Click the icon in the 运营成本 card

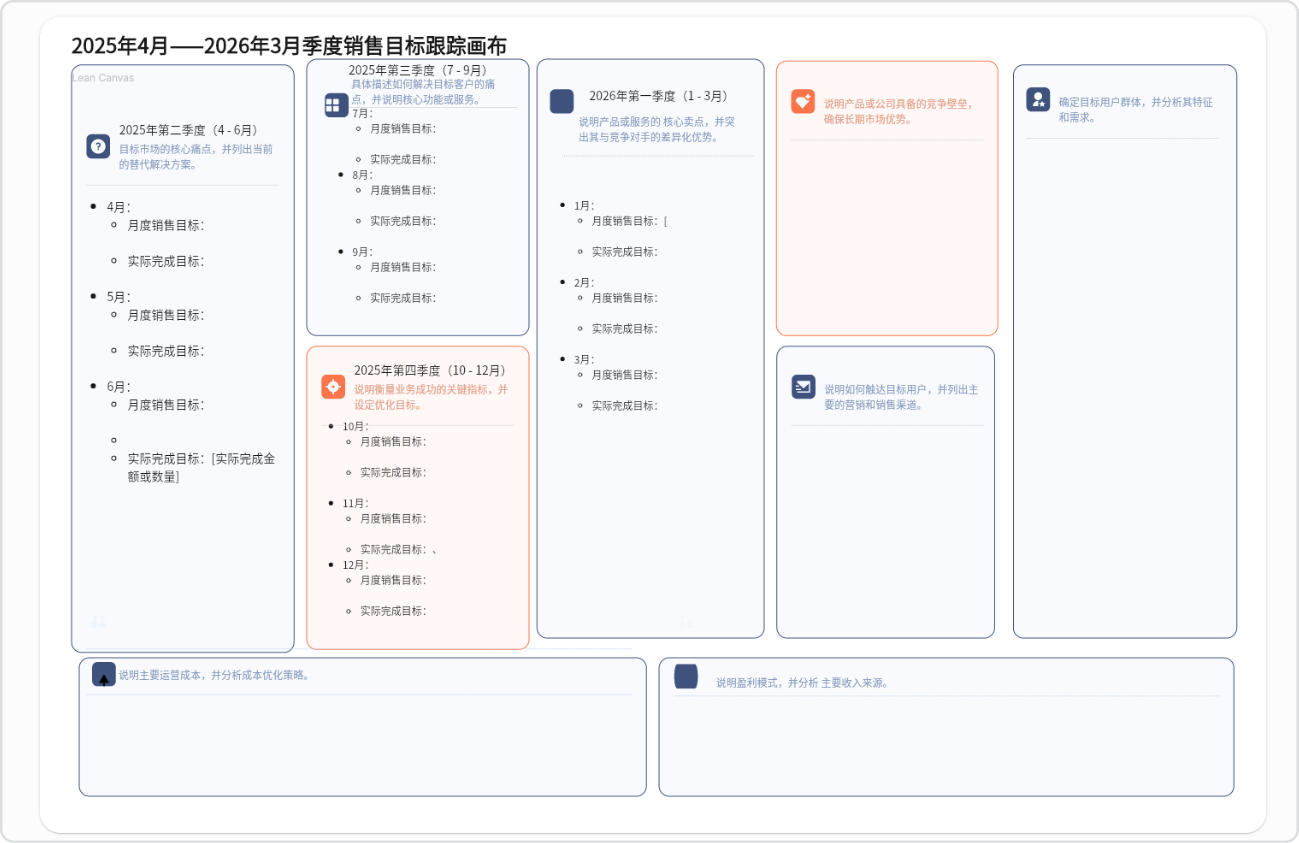click(104, 674)
